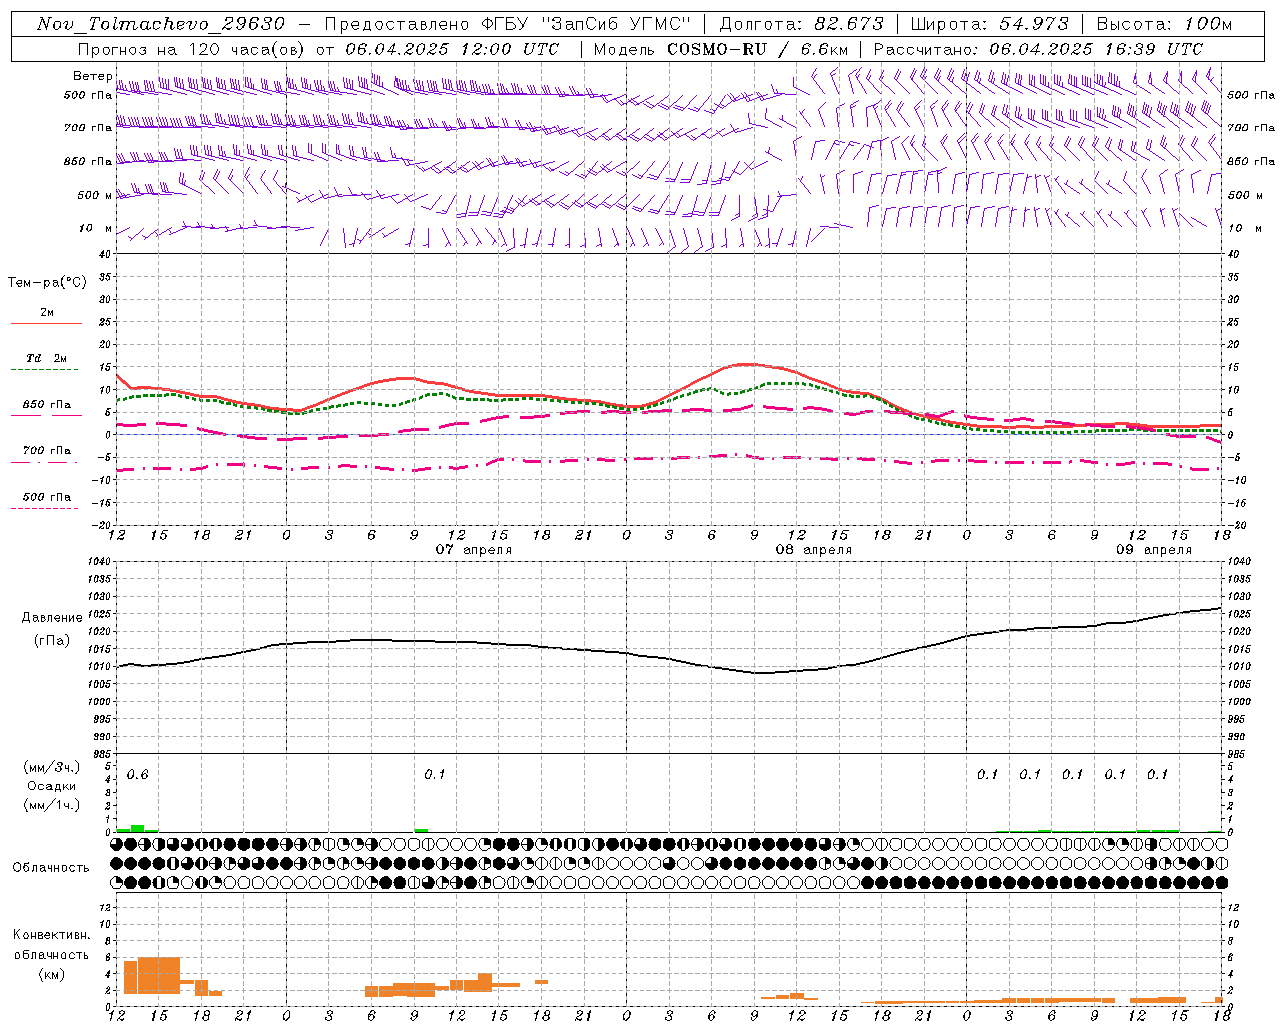Click the Долгота: 82.673 value

[802, 24]
